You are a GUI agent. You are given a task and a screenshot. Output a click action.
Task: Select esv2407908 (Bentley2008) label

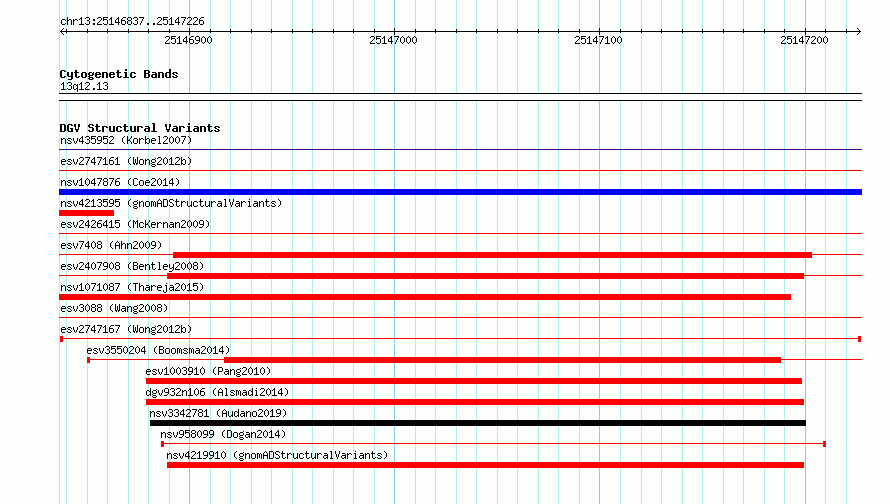[x=132, y=266]
